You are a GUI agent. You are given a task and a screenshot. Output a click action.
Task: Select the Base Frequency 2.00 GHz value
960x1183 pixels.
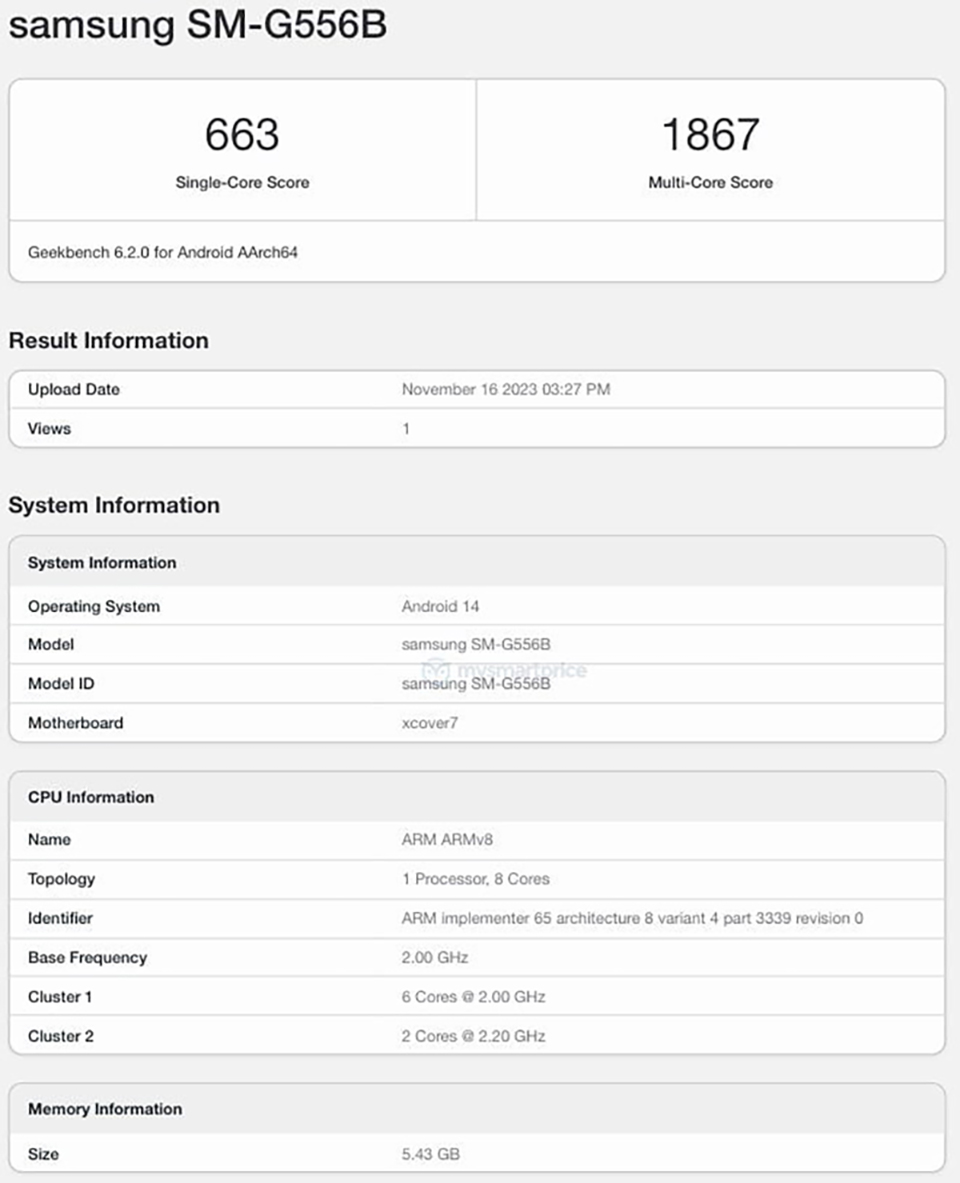[x=435, y=957]
